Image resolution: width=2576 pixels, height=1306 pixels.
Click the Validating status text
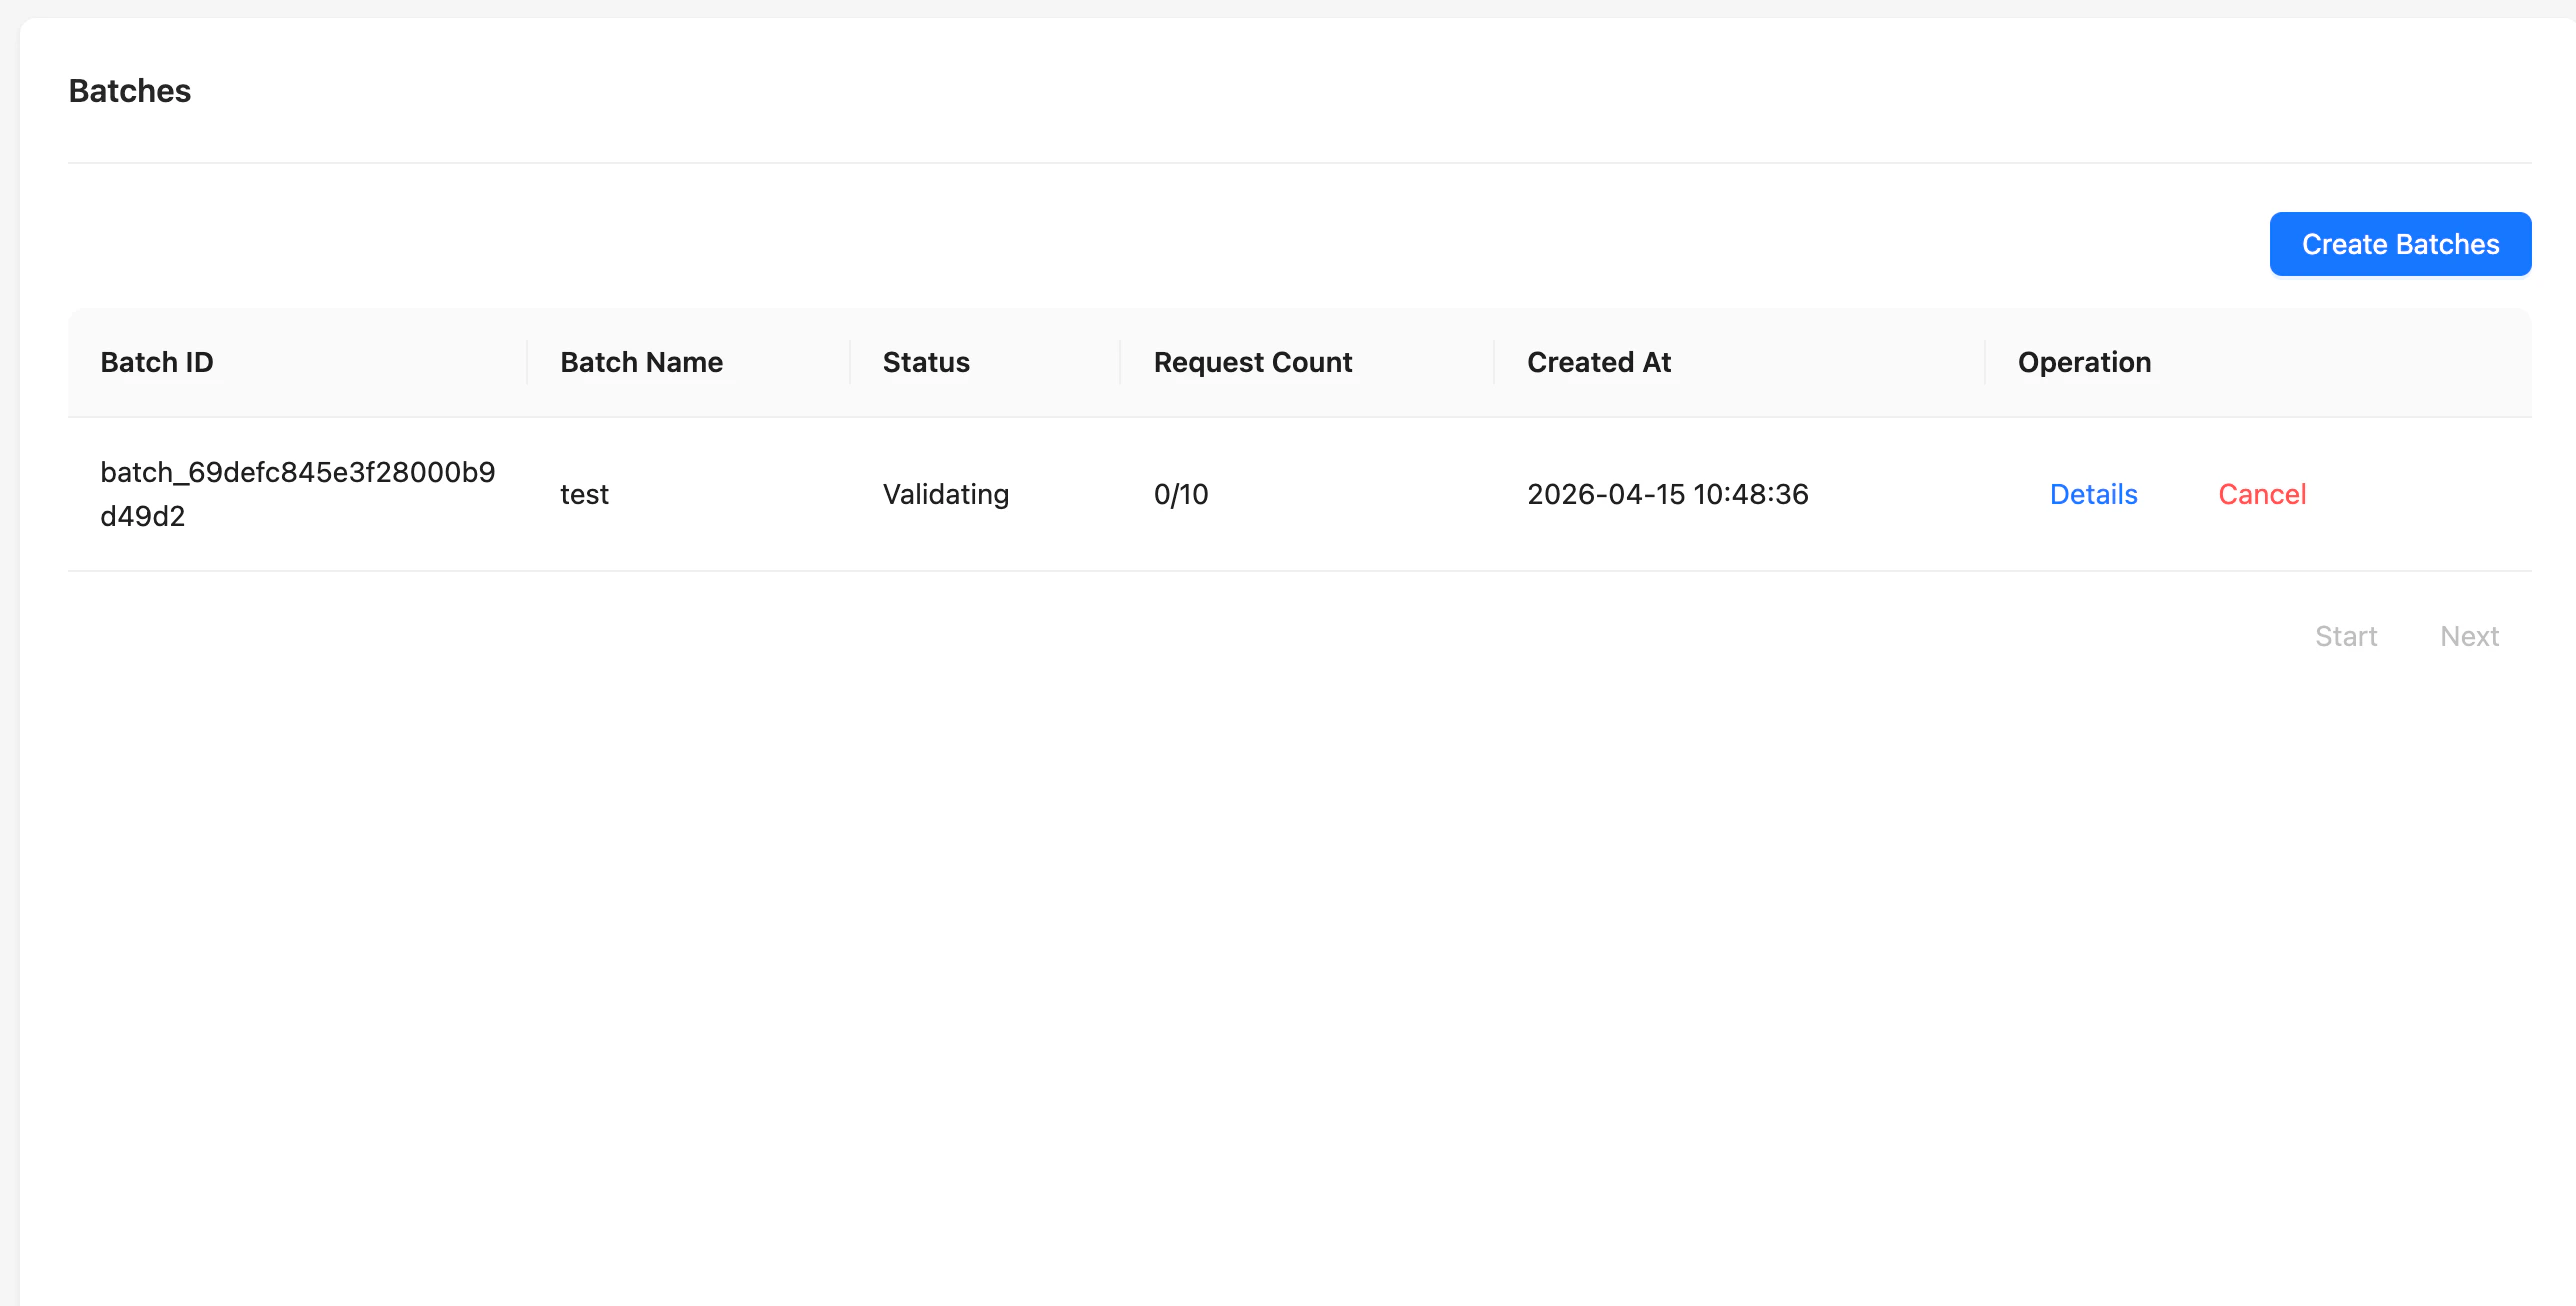[x=945, y=494]
